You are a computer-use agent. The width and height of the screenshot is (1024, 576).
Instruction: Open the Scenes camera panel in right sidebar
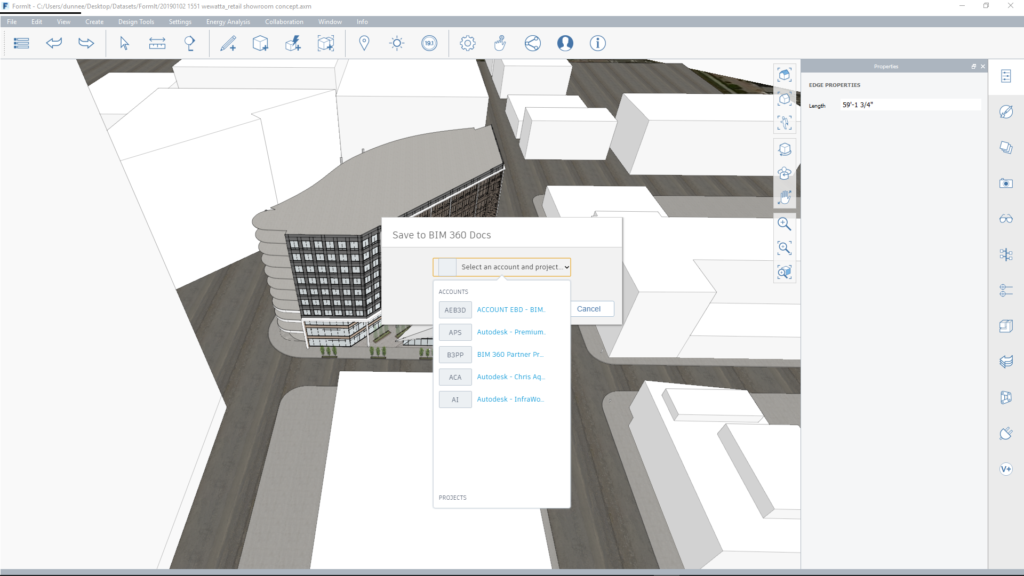pyautogui.click(x=1006, y=183)
